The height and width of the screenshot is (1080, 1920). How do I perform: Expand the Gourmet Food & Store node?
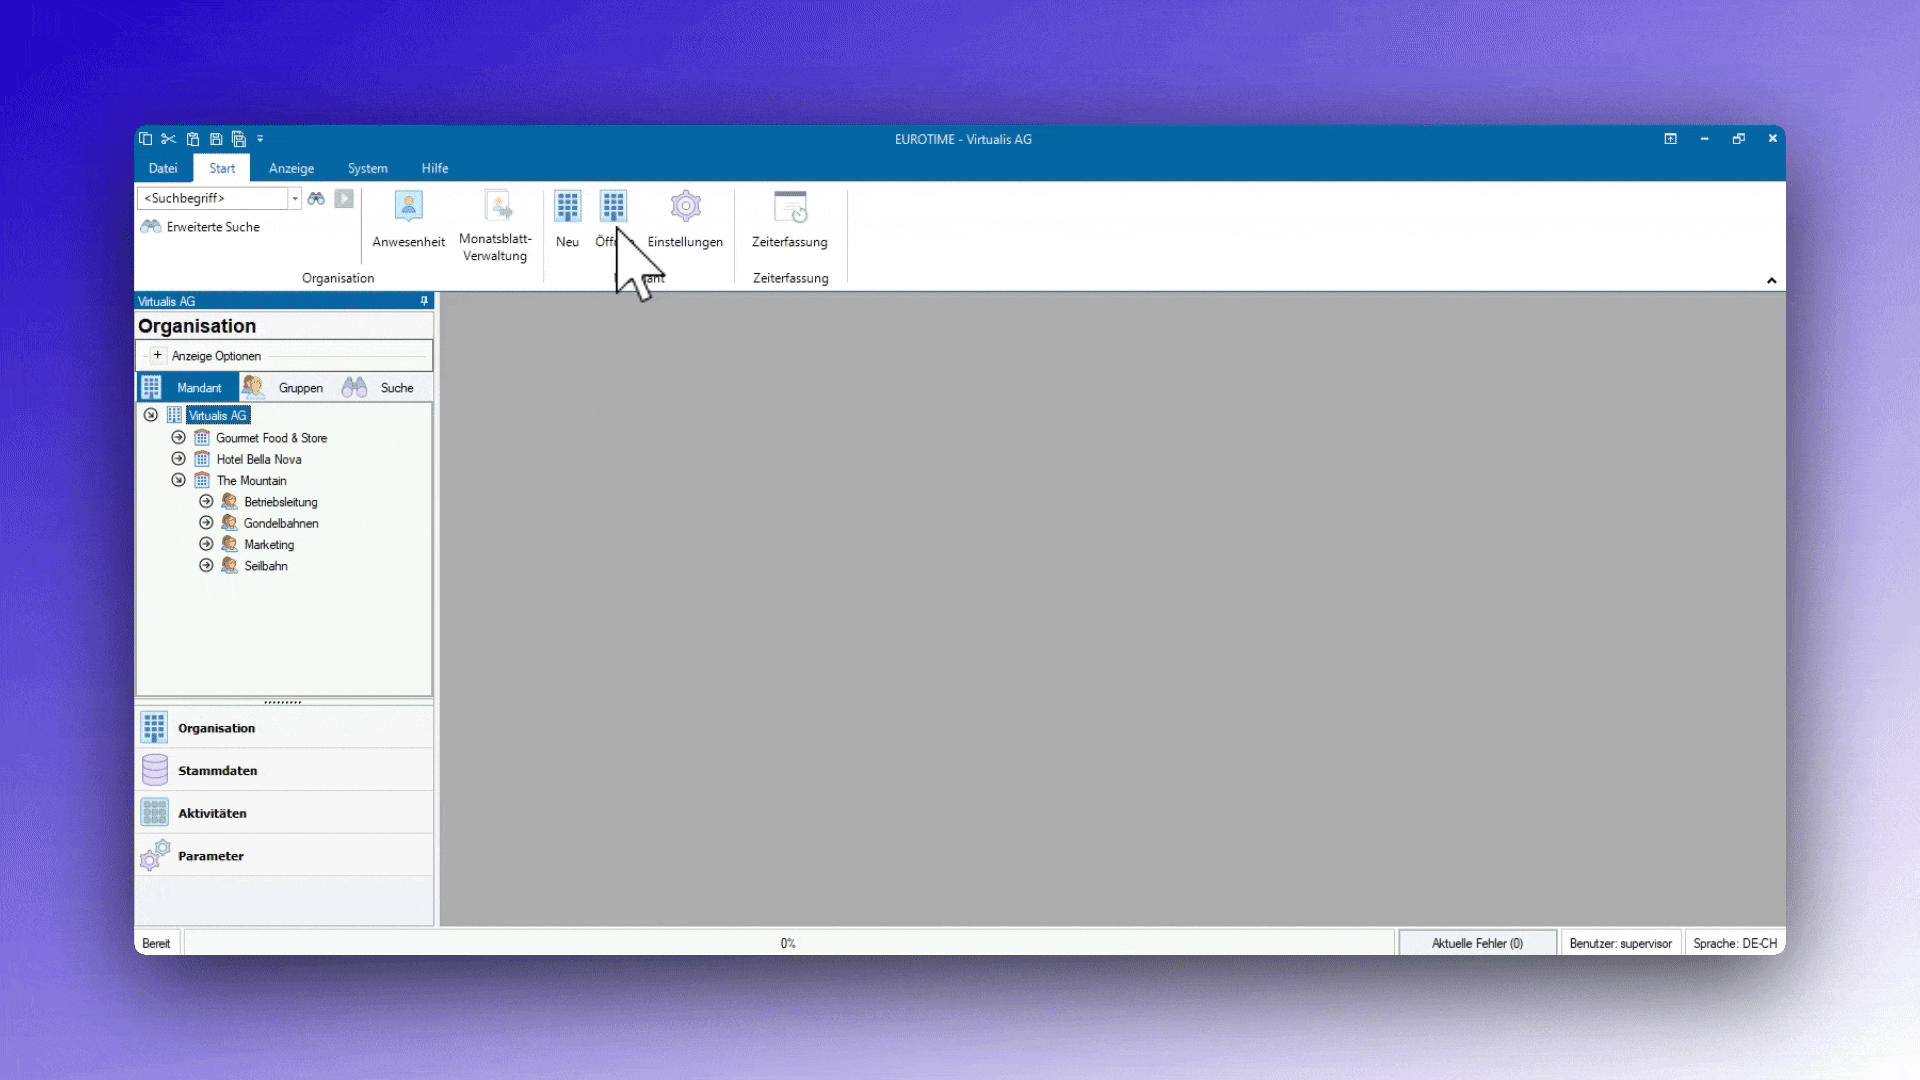[178, 438]
